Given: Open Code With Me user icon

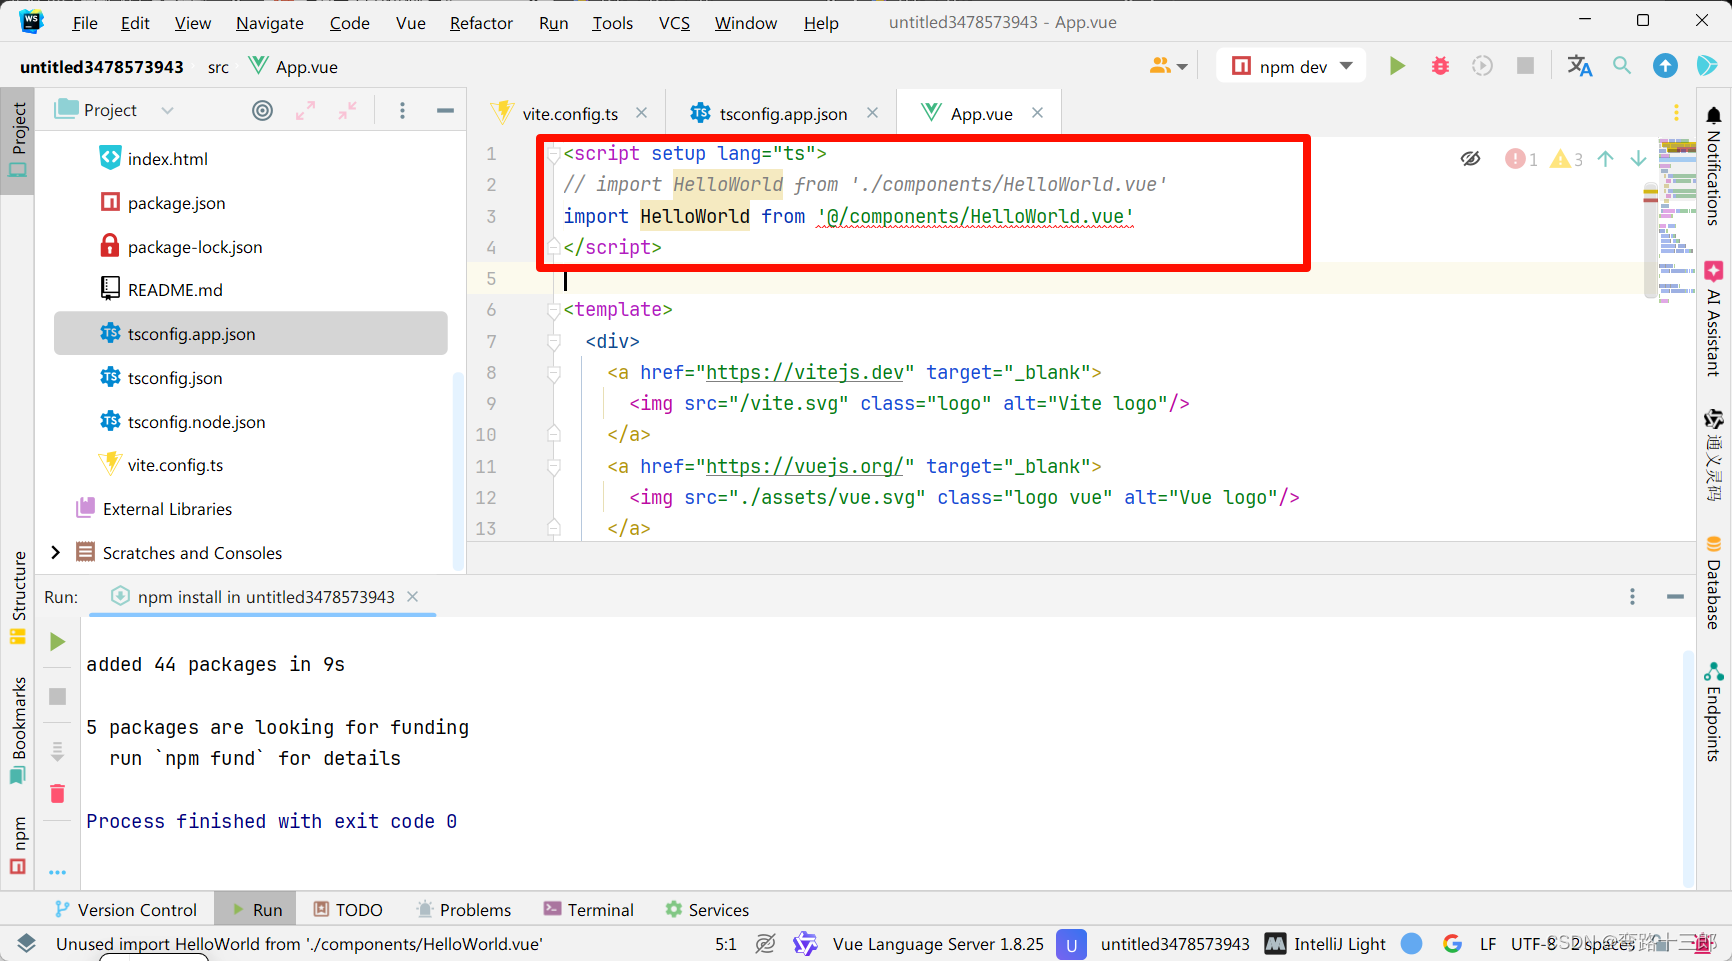Looking at the screenshot, I should point(1168,66).
